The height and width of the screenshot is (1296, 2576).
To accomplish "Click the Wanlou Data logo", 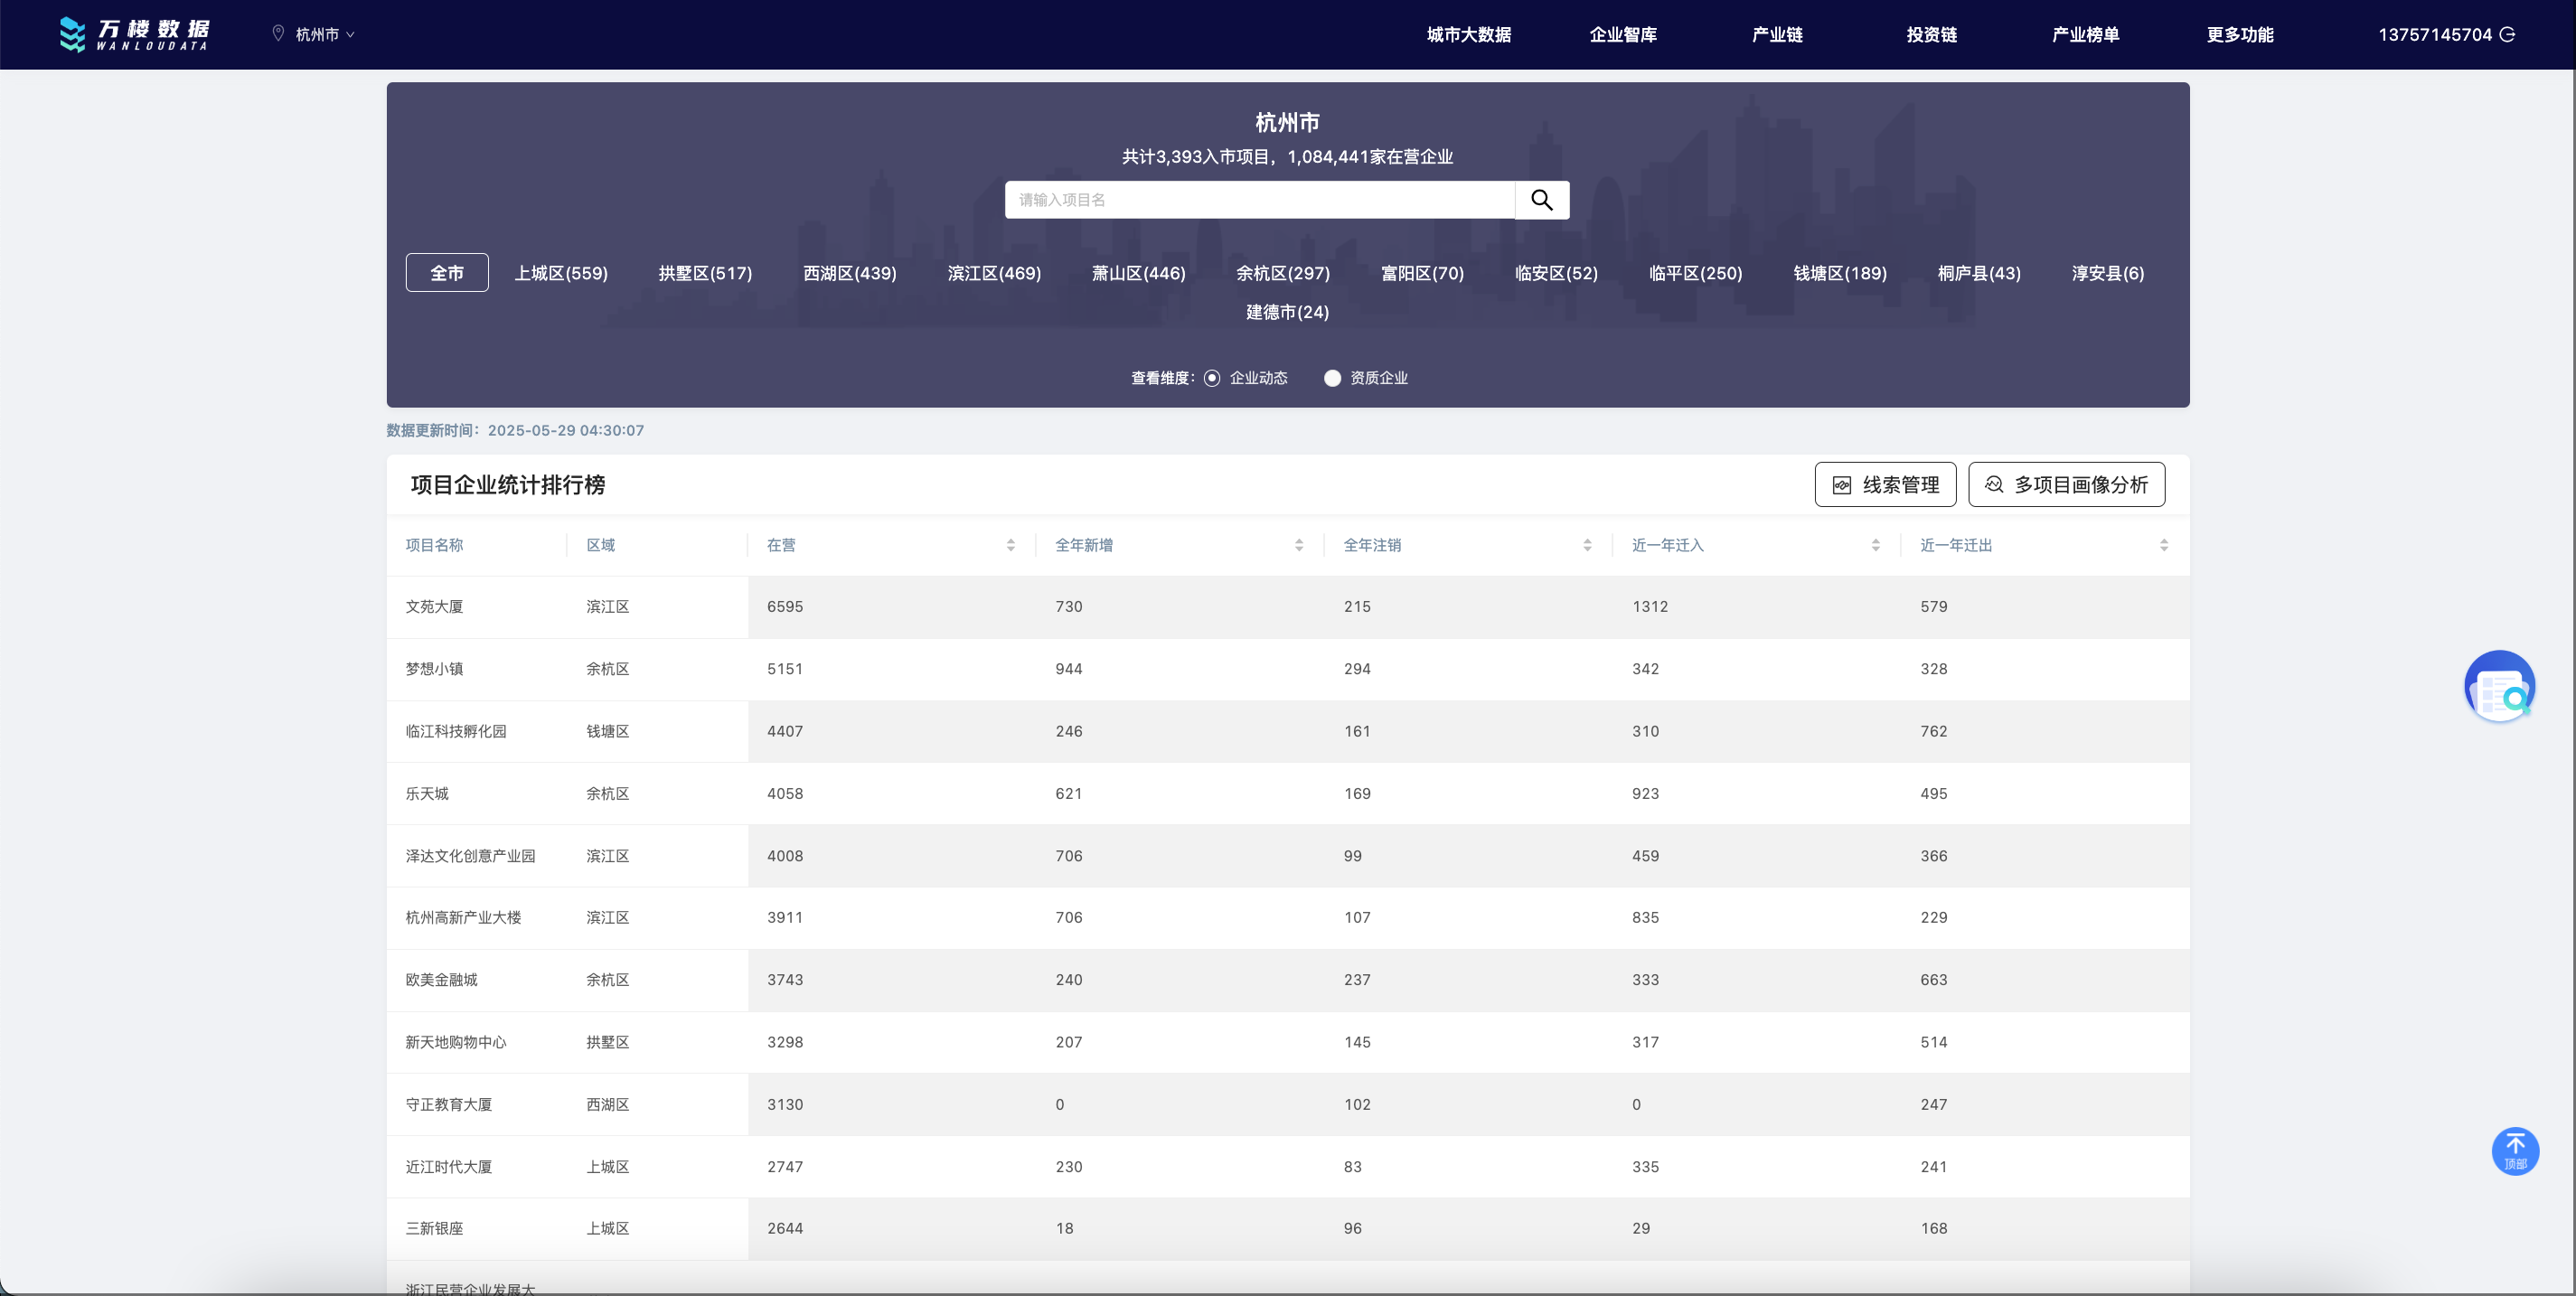I will [x=134, y=34].
